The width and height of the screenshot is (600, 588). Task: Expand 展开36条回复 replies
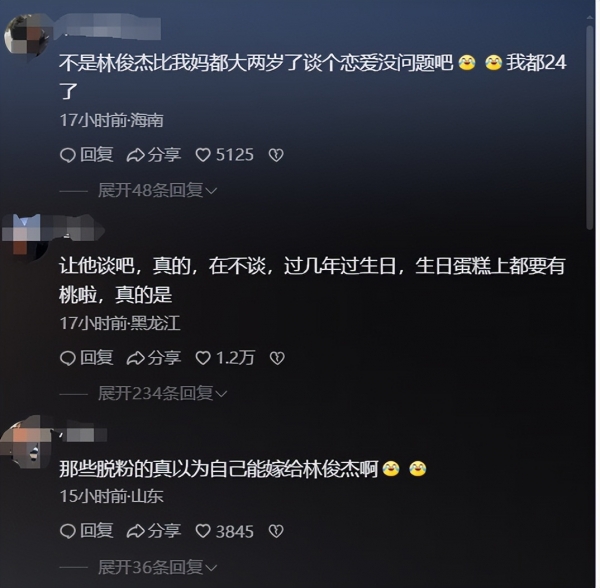157,567
